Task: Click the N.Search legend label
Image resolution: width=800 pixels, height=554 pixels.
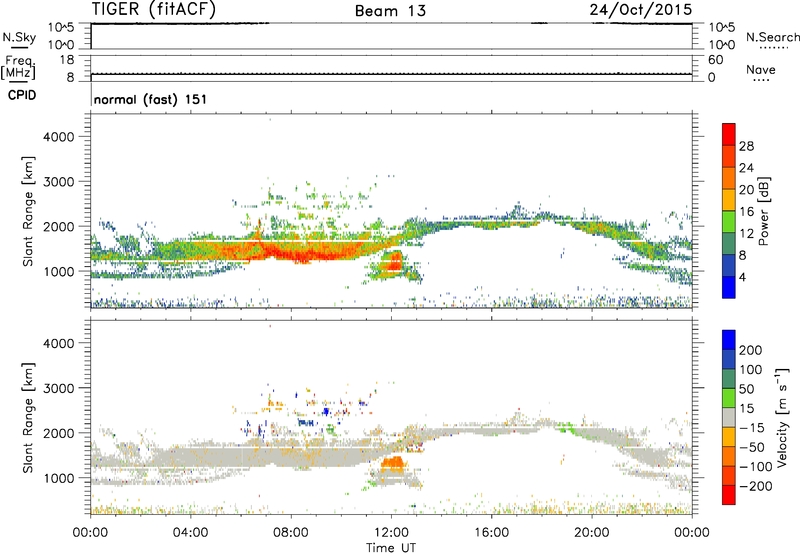Action: pos(773,37)
